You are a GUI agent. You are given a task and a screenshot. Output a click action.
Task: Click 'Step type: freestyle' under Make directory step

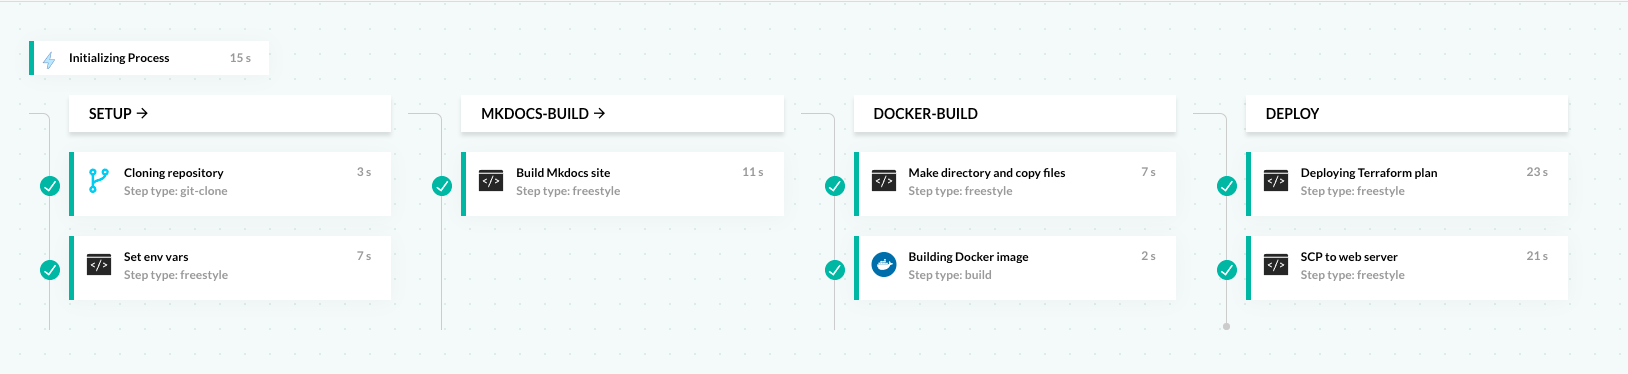tap(960, 191)
